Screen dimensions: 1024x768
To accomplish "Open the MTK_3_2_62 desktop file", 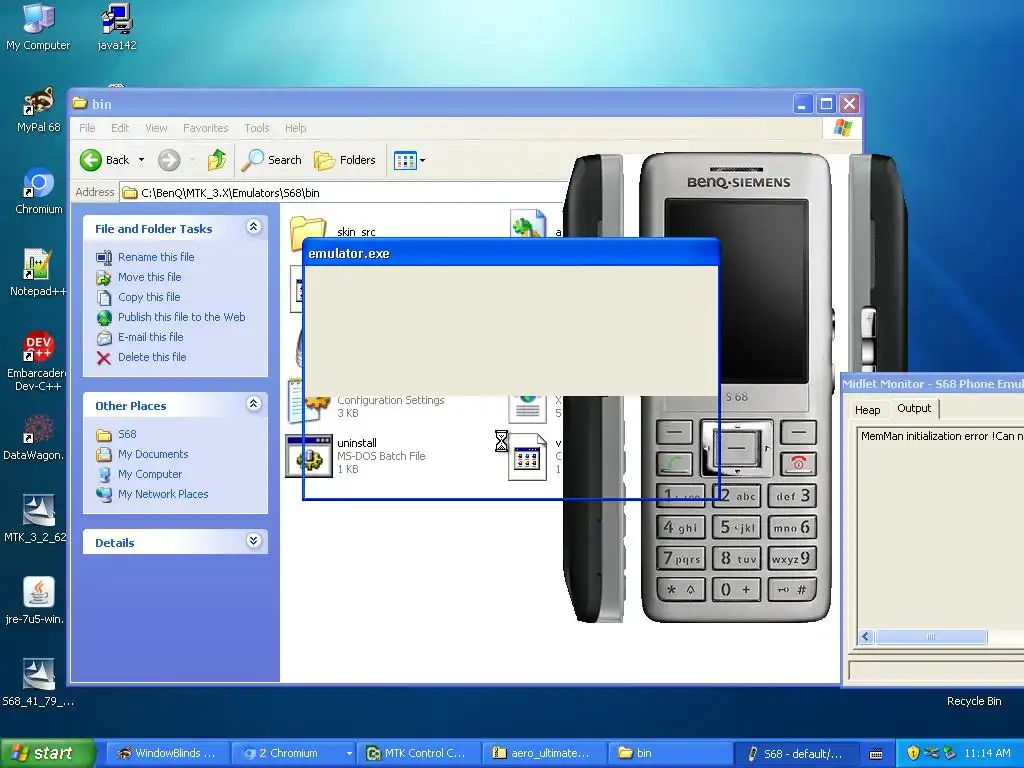I will [35, 519].
